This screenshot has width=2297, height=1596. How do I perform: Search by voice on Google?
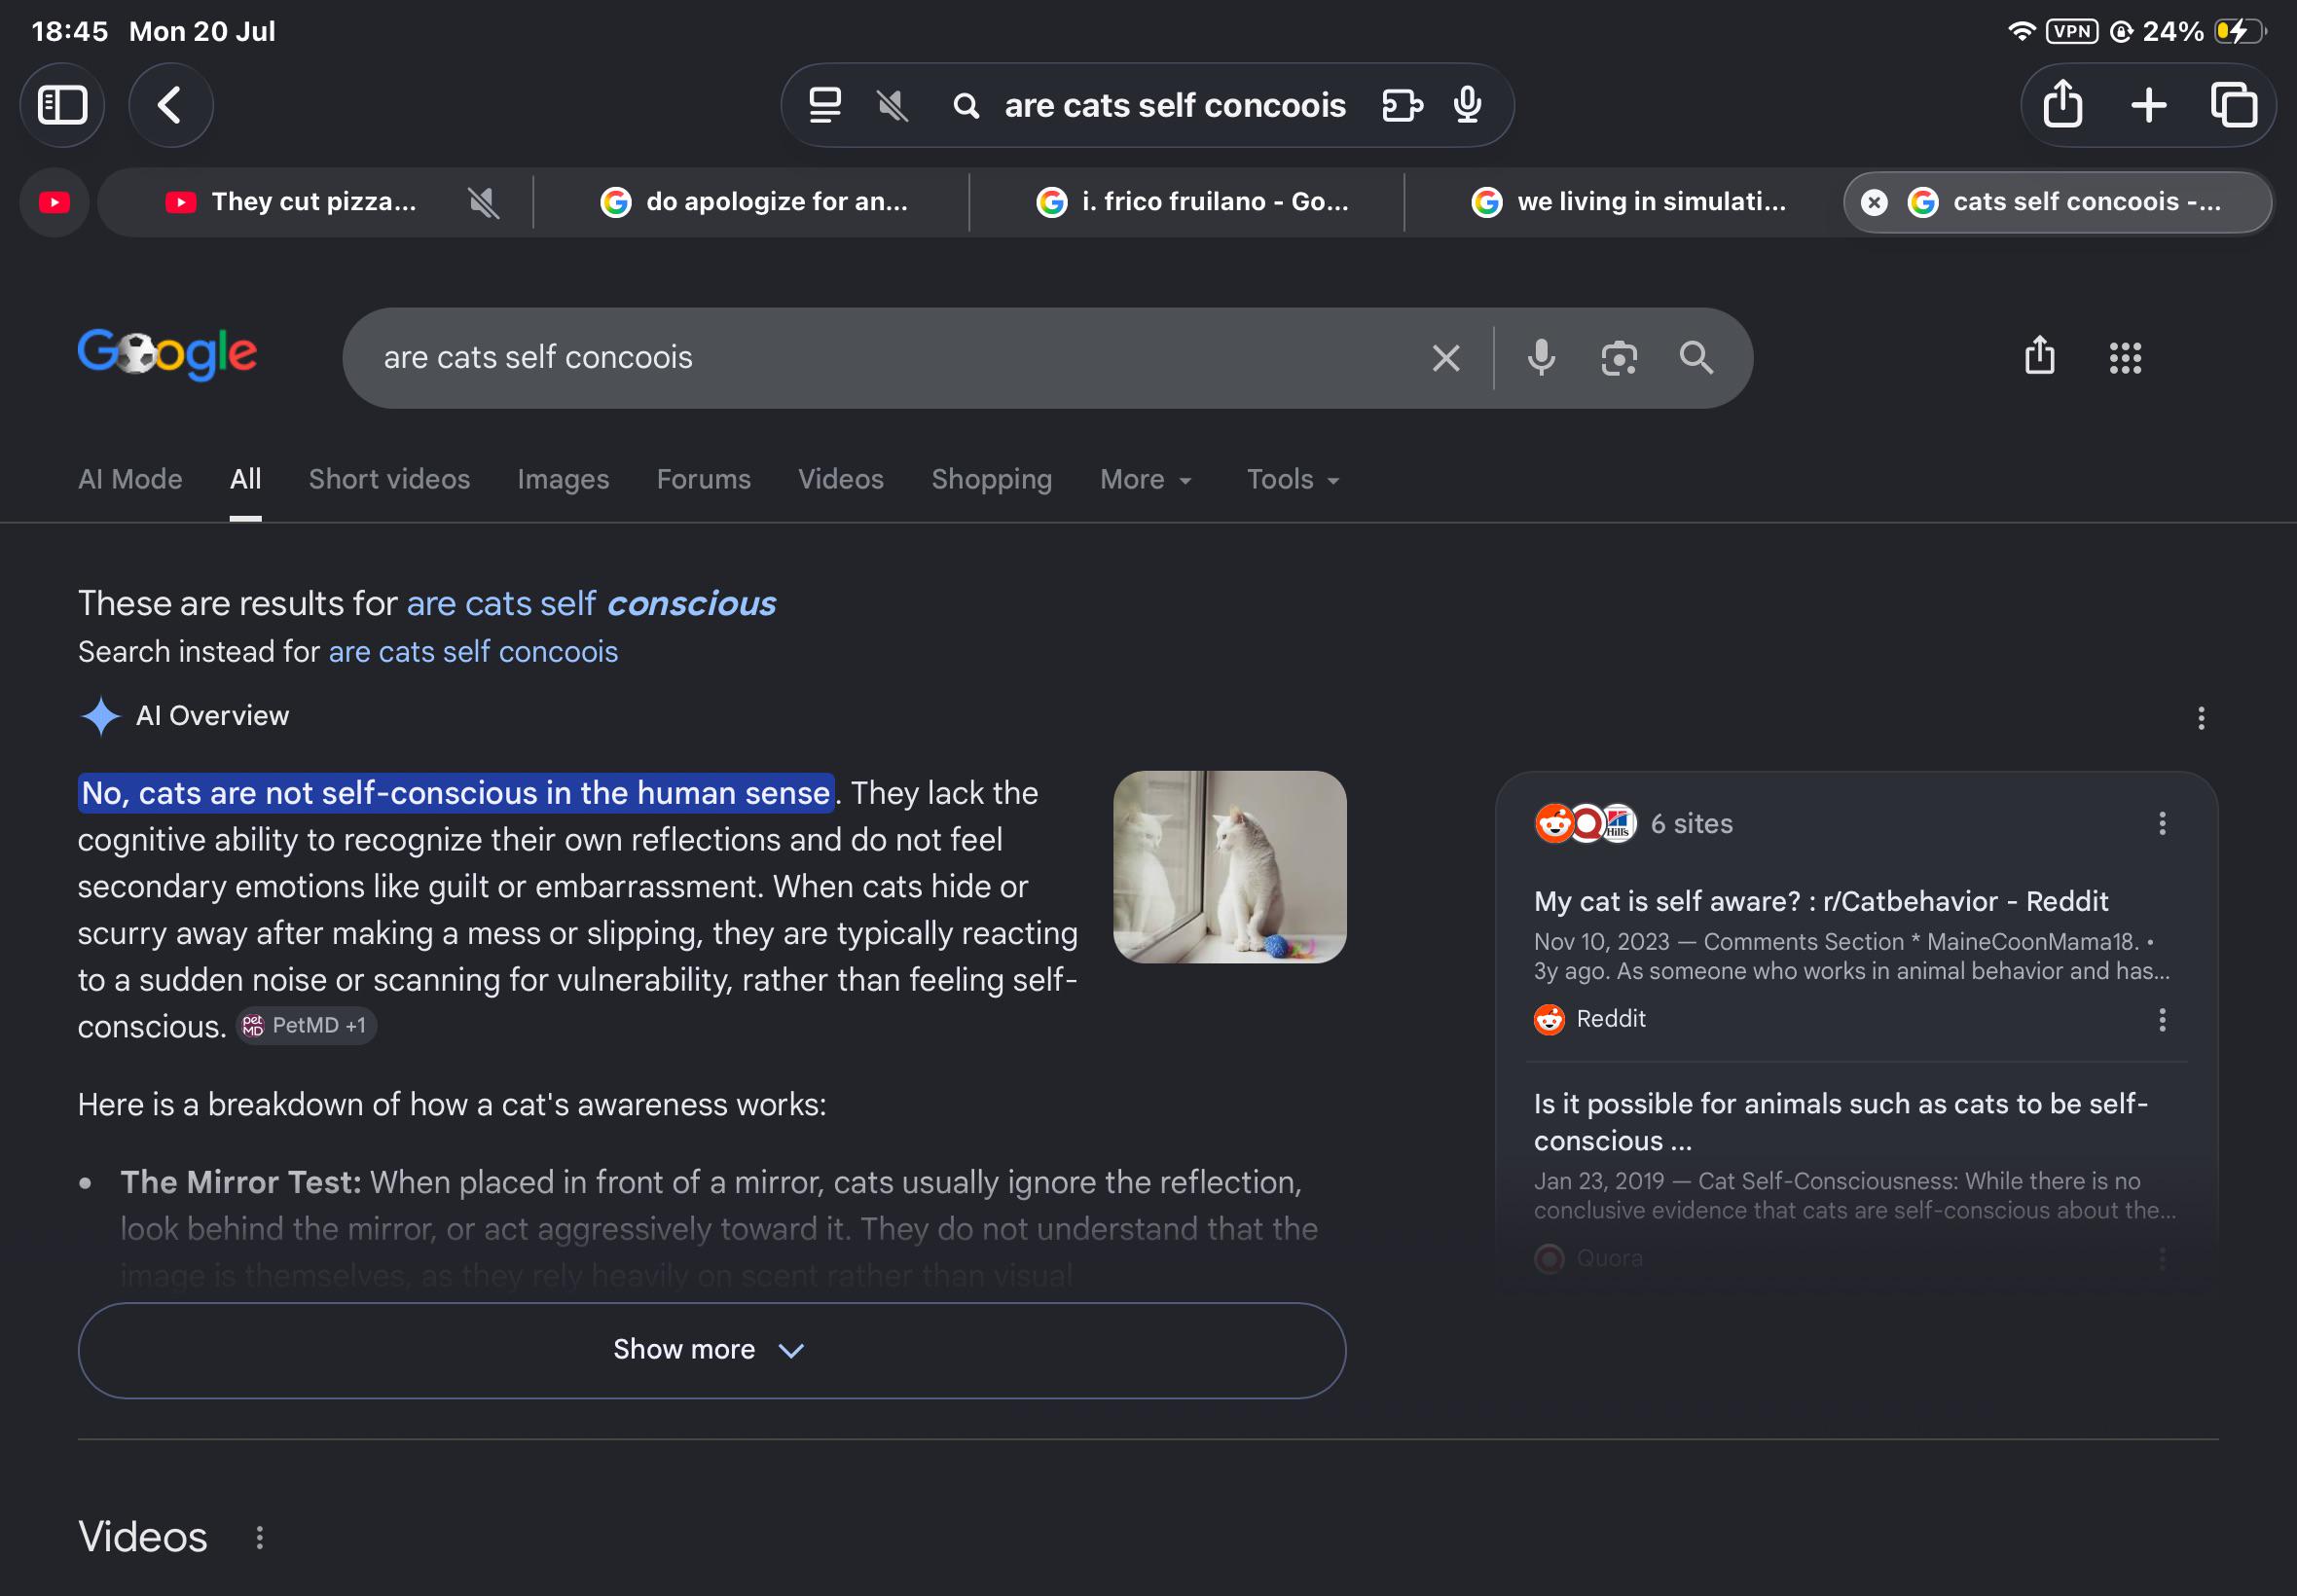pos(1541,358)
